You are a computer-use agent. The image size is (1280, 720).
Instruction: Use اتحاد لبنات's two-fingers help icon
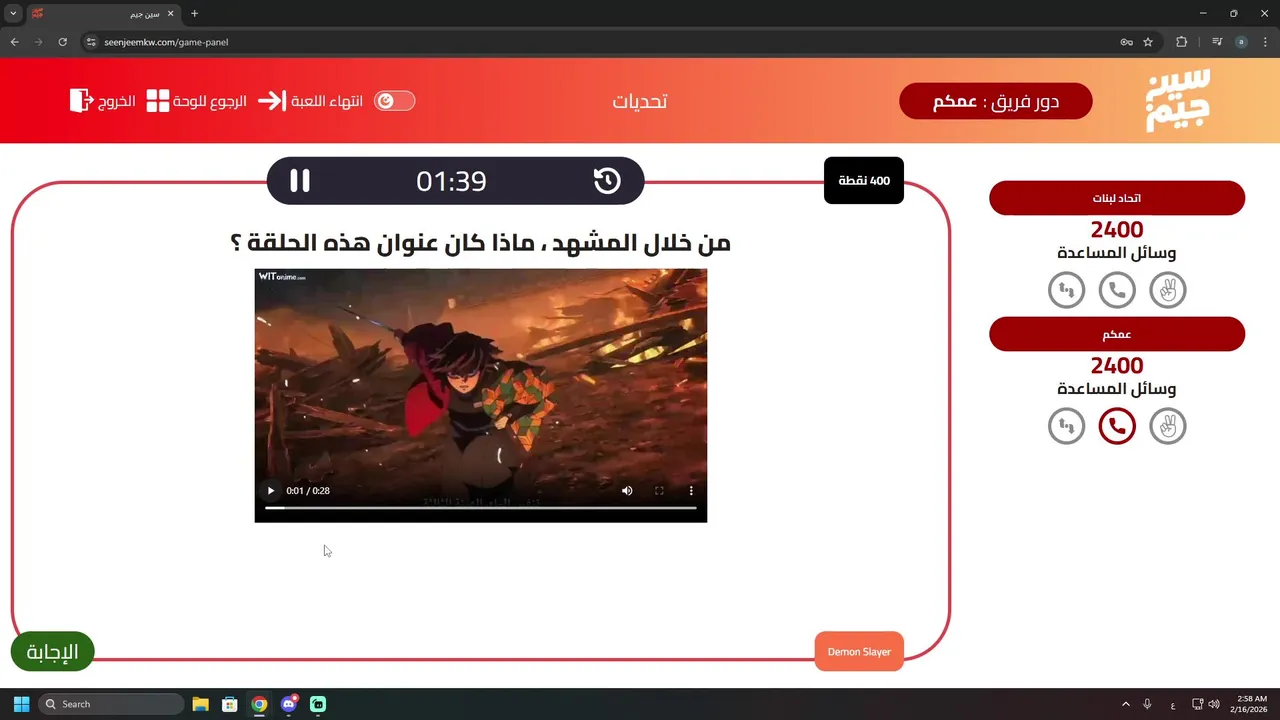point(1168,290)
